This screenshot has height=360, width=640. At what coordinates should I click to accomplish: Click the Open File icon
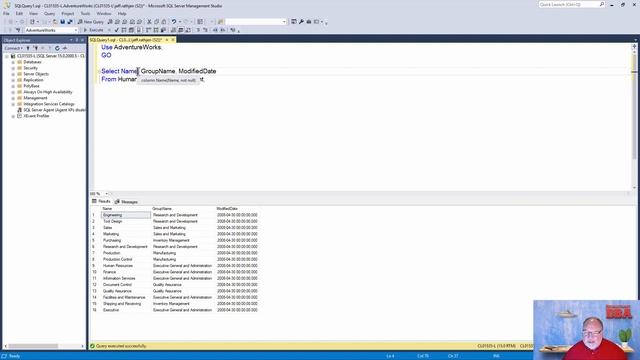pyautogui.click(x=55, y=22)
